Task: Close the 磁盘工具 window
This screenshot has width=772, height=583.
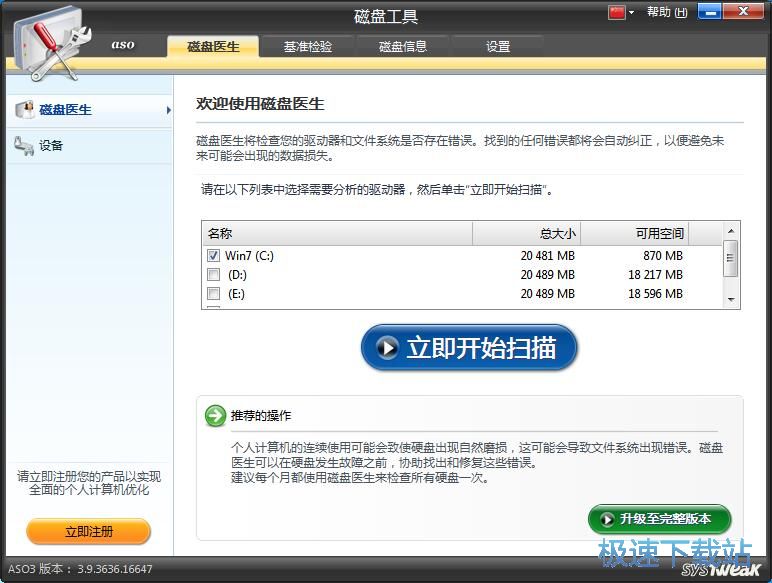Action: pos(743,12)
